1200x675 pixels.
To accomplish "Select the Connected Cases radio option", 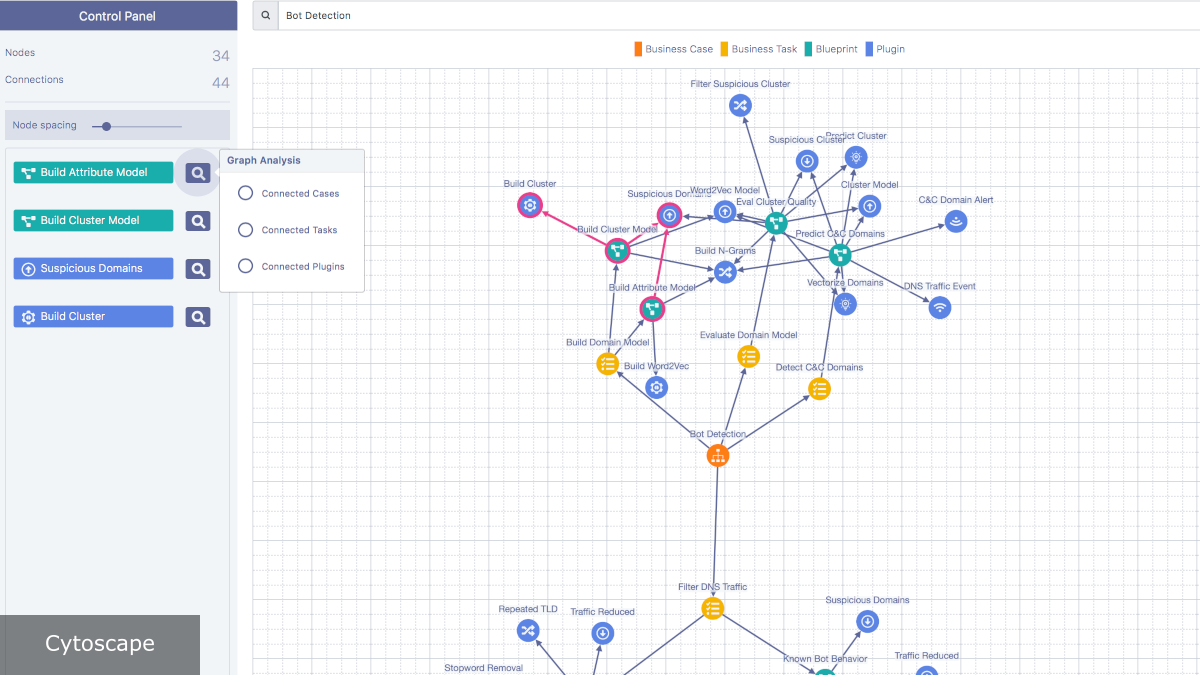I will pos(245,193).
